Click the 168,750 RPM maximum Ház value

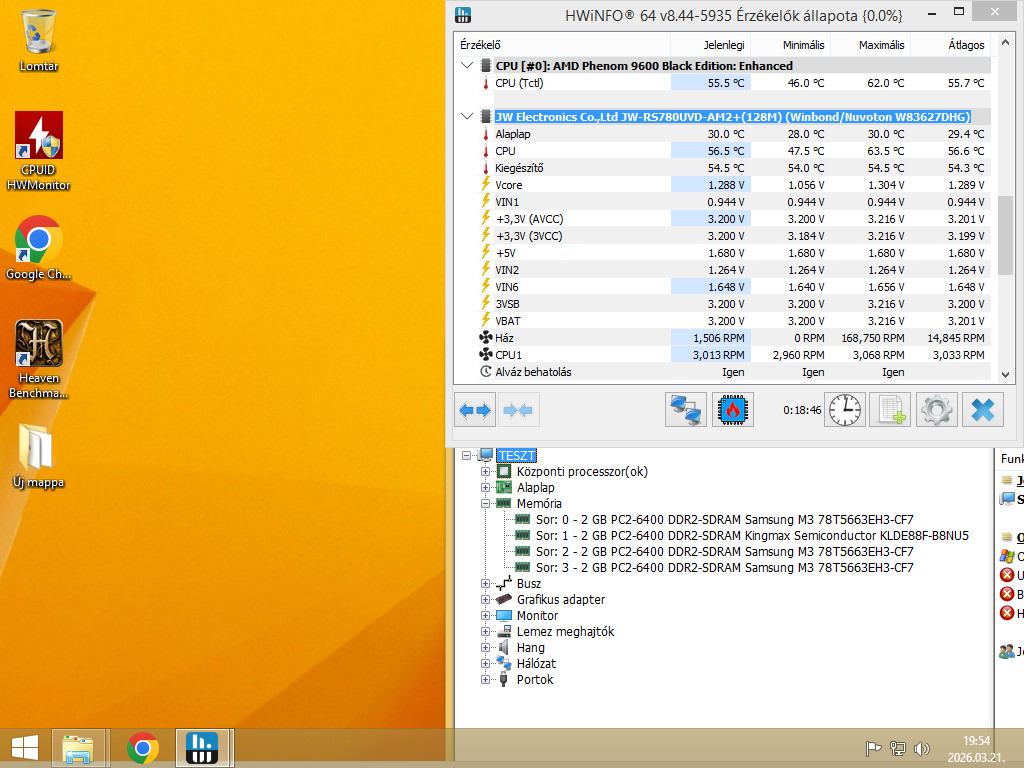tap(872, 338)
